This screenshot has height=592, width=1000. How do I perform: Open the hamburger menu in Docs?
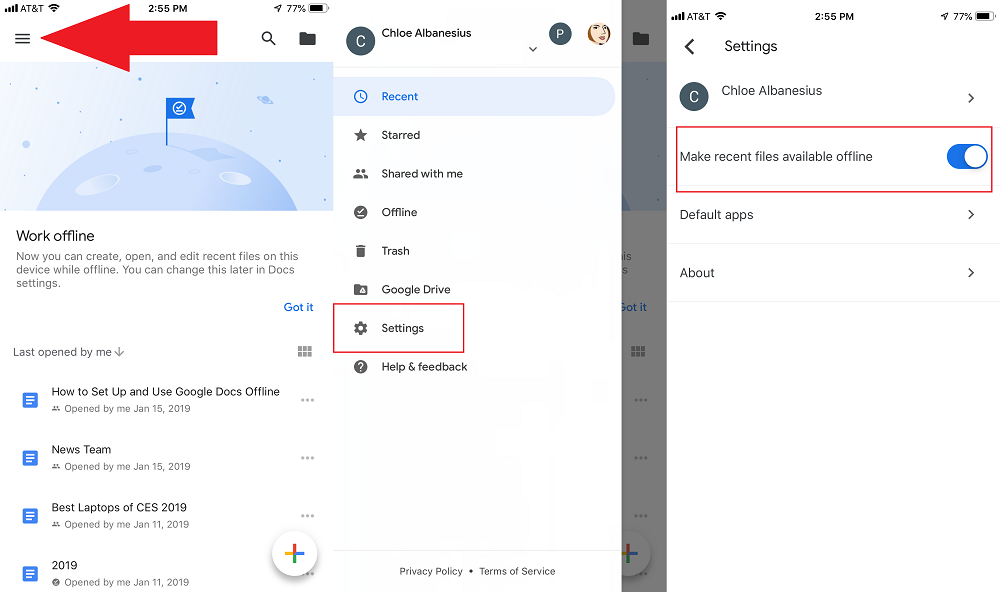[x=22, y=39]
